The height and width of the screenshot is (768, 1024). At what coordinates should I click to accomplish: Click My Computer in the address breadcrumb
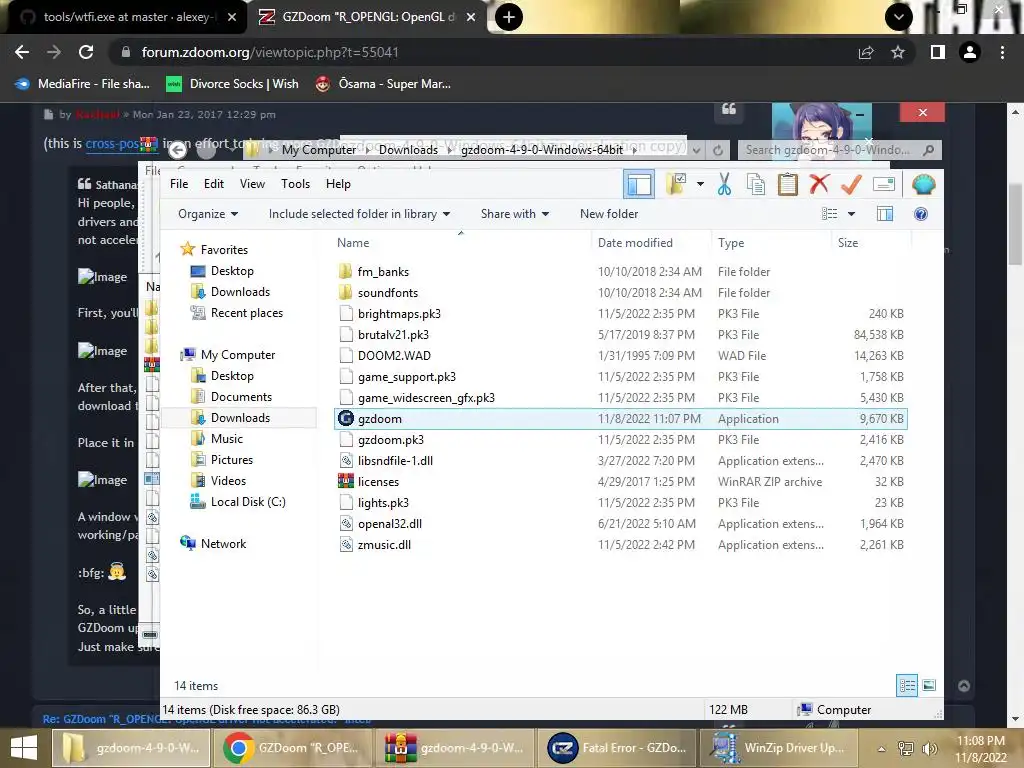point(319,150)
